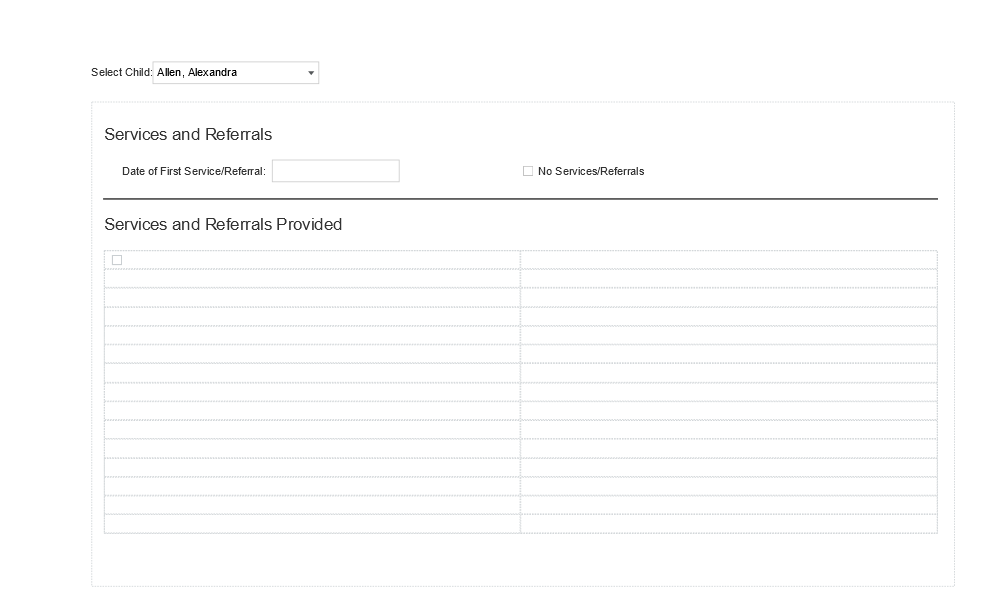
Task: Click the No Services/Referrals label text
Action: pos(590,171)
